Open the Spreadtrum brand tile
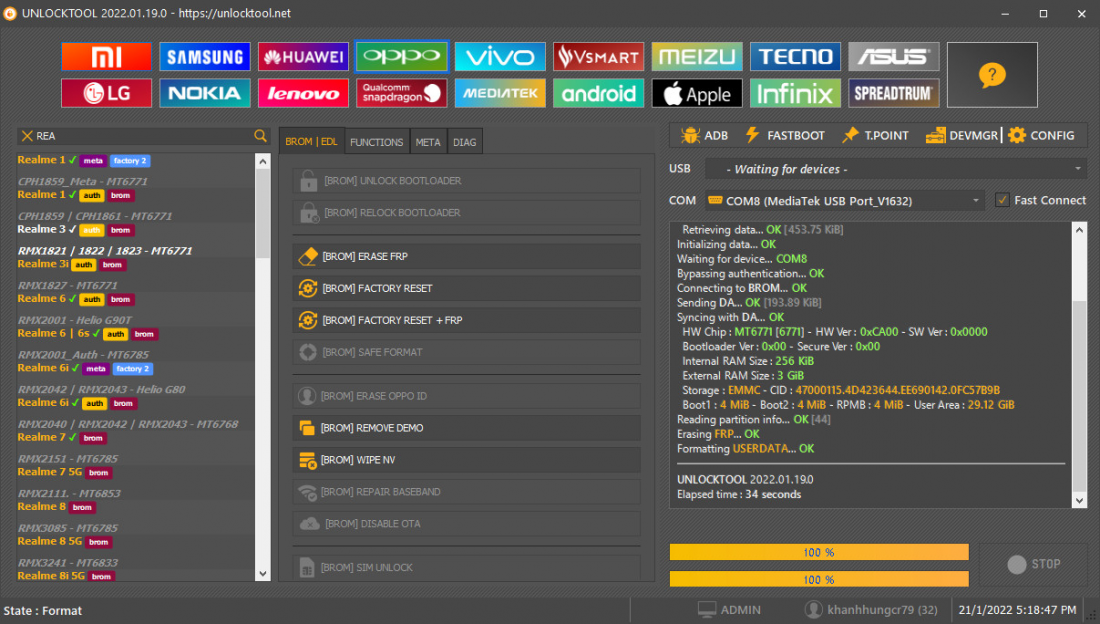Viewport: 1100px width, 624px height. [x=894, y=93]
